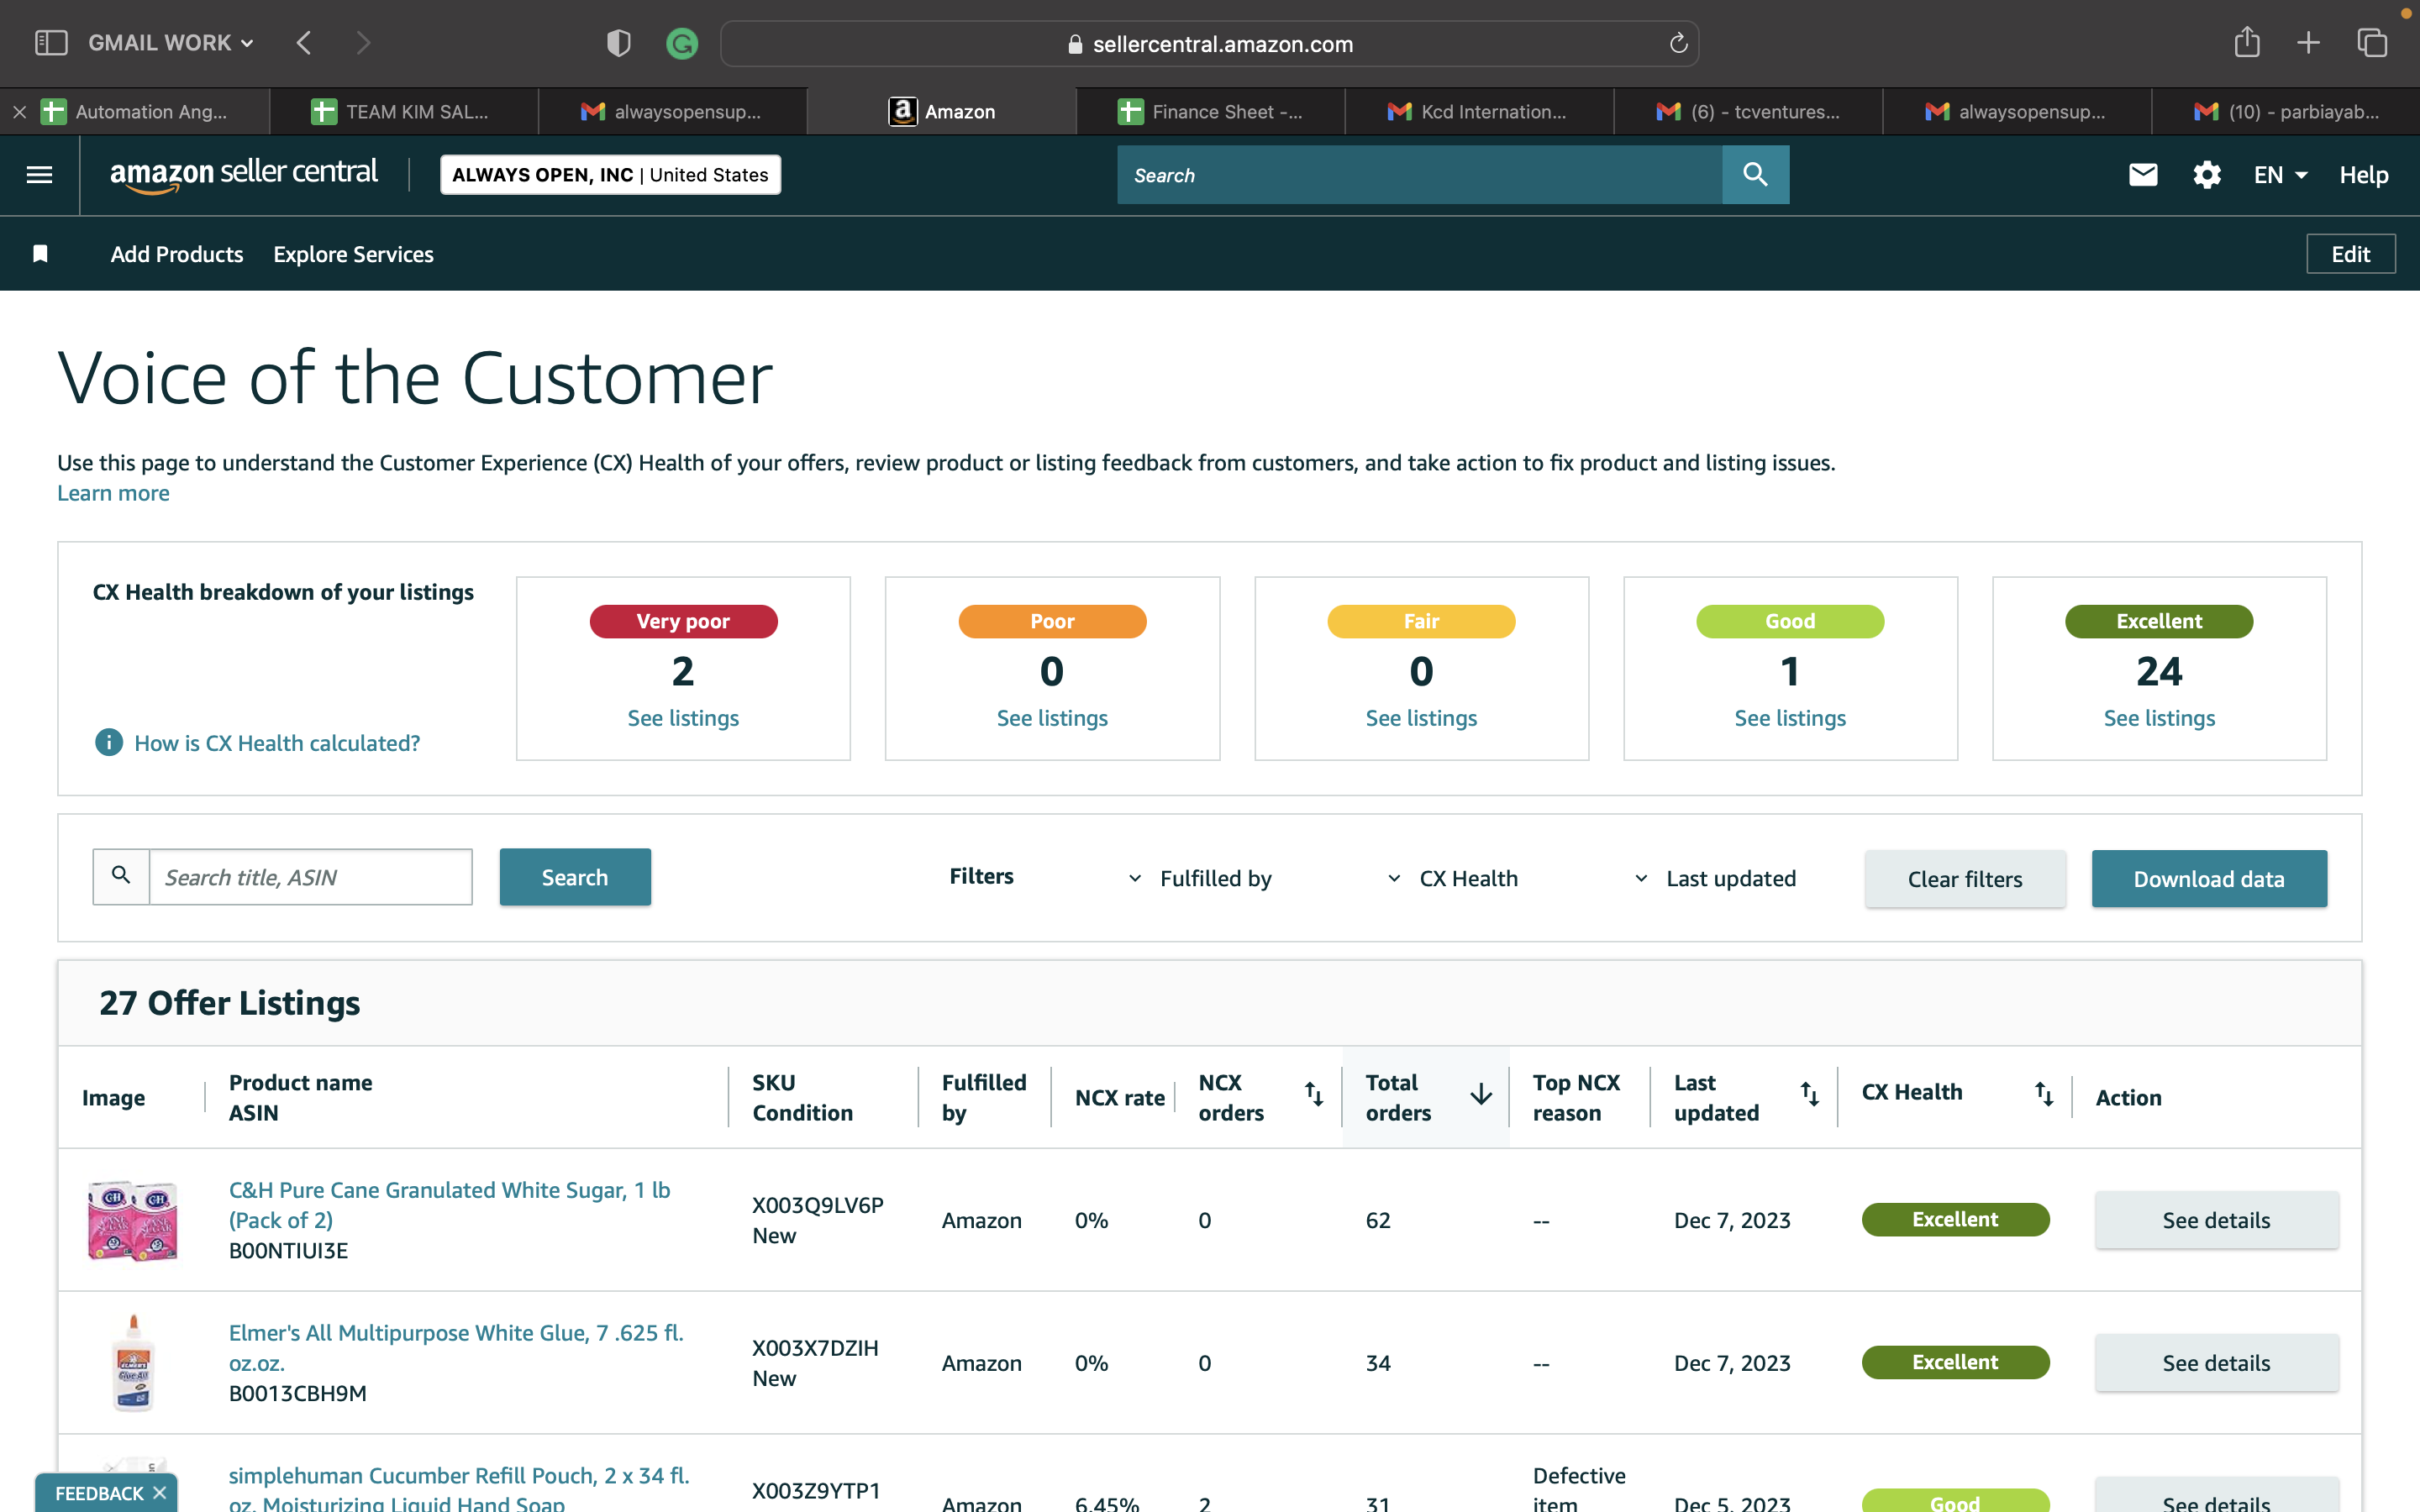Open Elmer's All Multipurpose White Glue link
The height and width of the screenshot is (1512, 2420).
click(x=456, y=1347)
